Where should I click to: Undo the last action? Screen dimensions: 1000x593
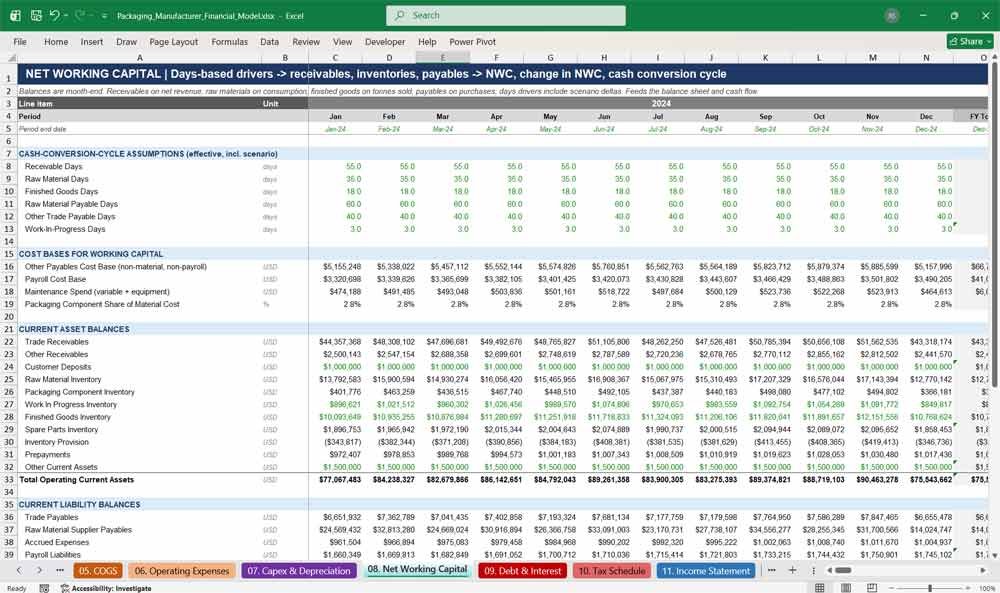55,15
